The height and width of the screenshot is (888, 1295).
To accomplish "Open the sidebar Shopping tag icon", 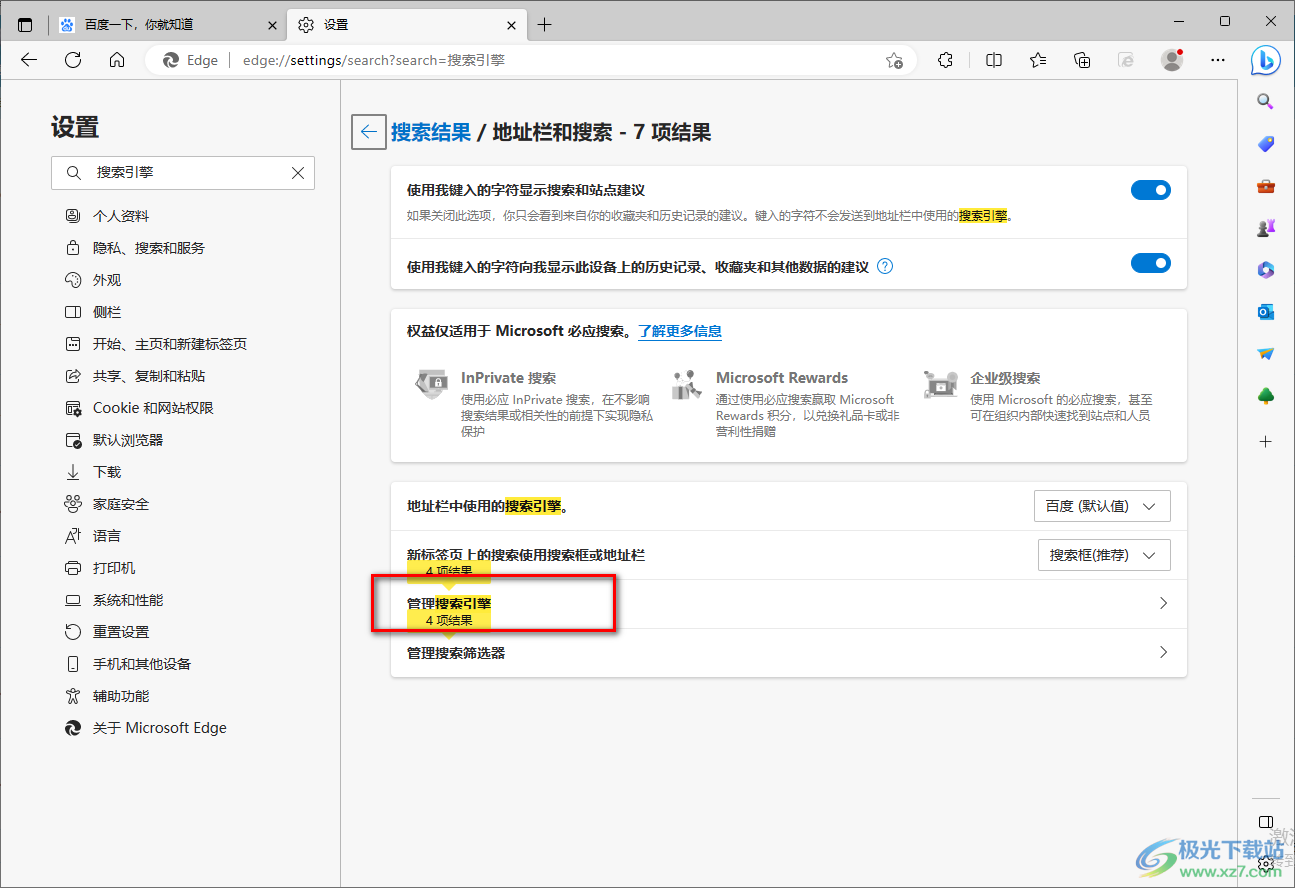I will (x=1265, y=144).
